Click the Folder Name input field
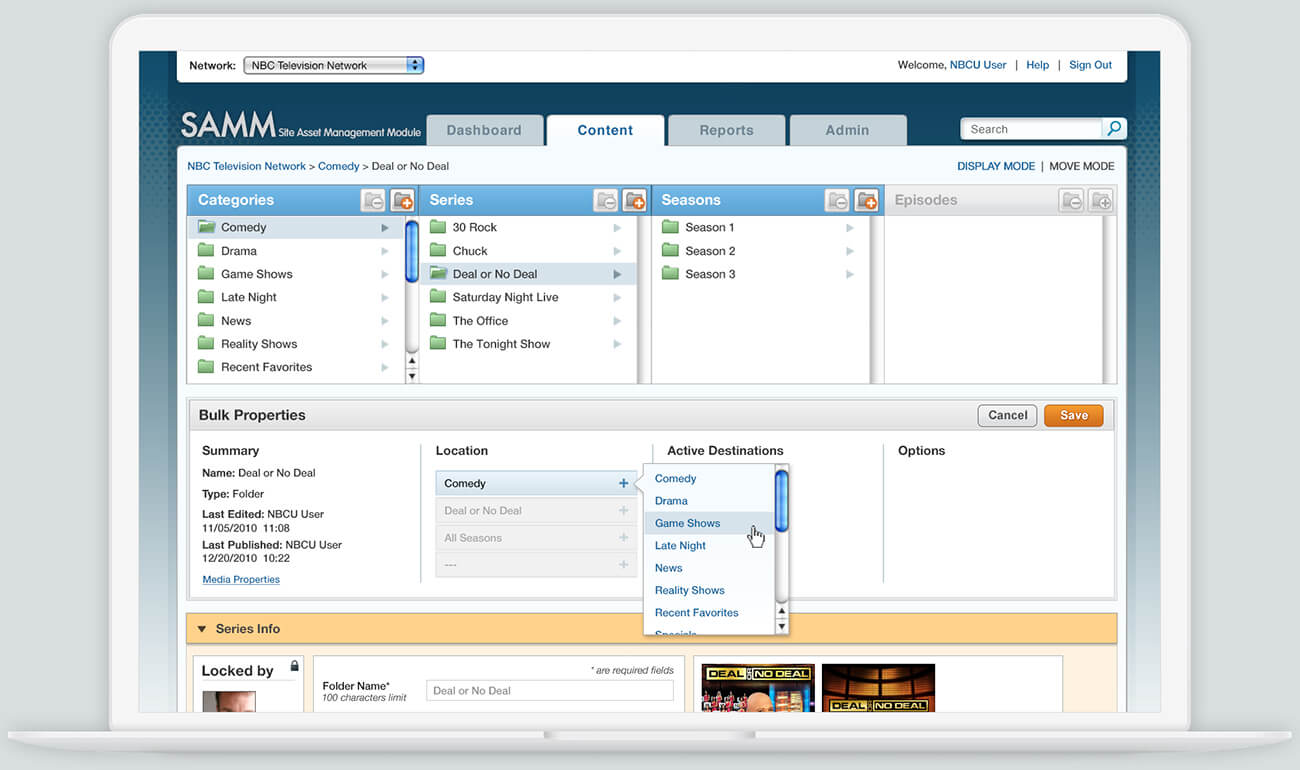1300x770 pixels. point(549,691)
